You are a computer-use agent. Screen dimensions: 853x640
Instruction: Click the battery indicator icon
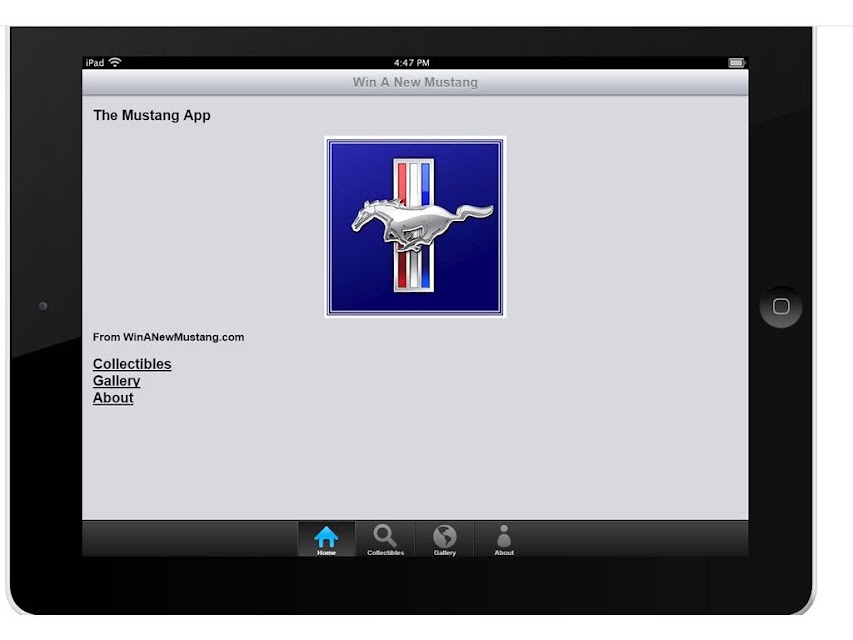736,63
